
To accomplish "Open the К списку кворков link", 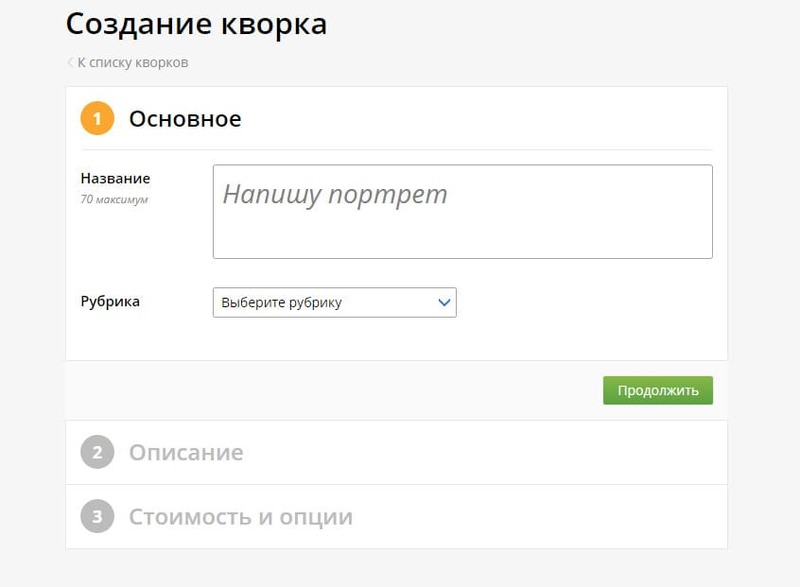I will point(132,62).
